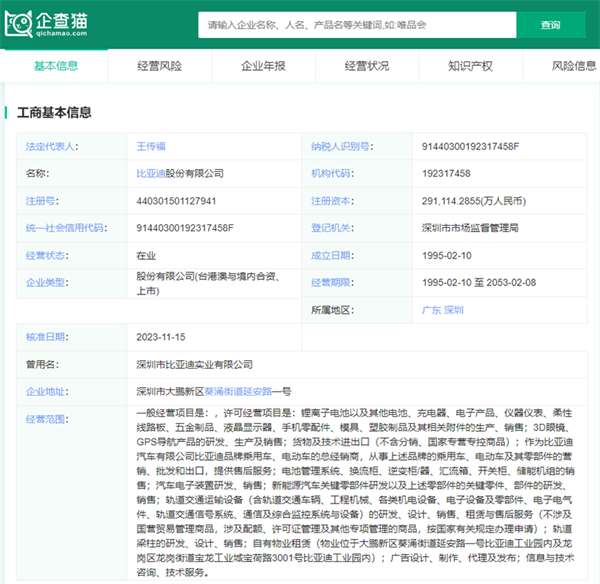
Task: Switch to the 基本信息 tab
Action: pos(56,66)
